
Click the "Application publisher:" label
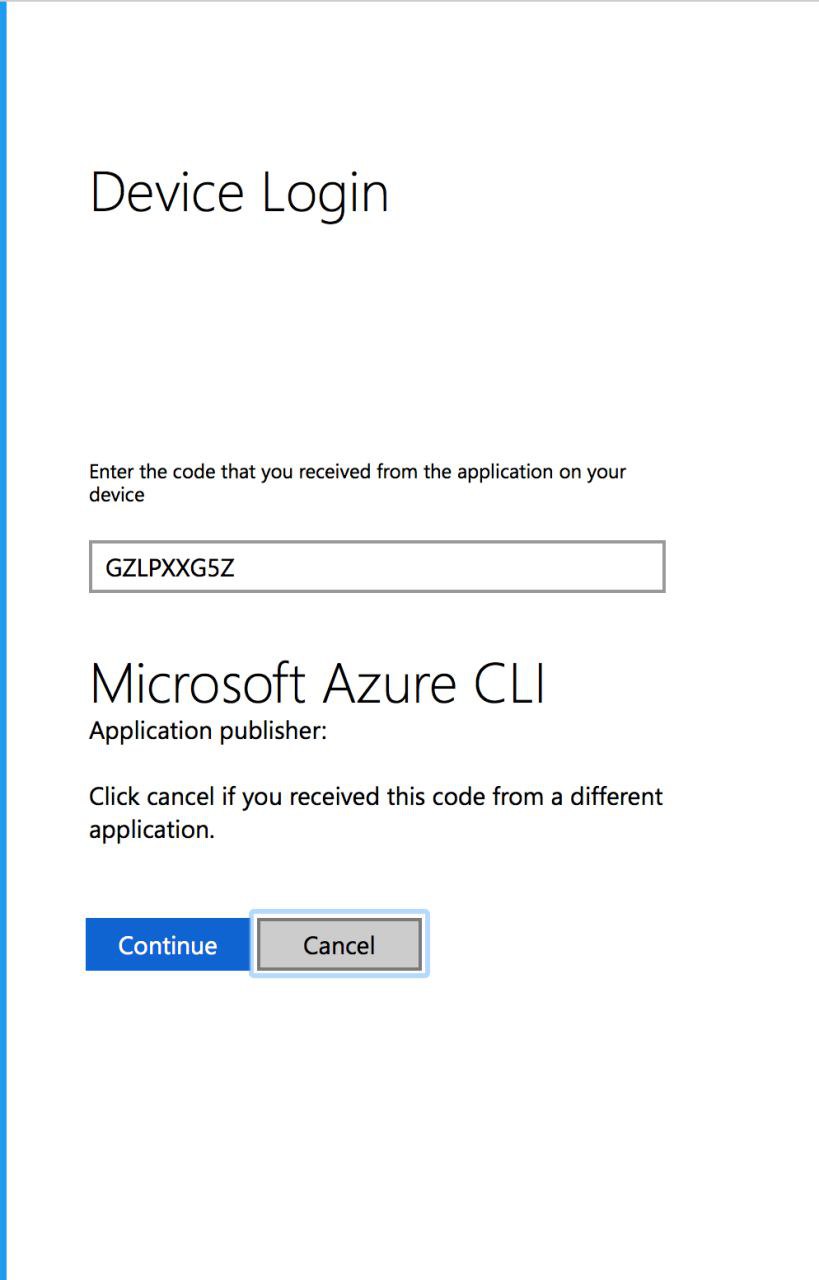(208, 731)
